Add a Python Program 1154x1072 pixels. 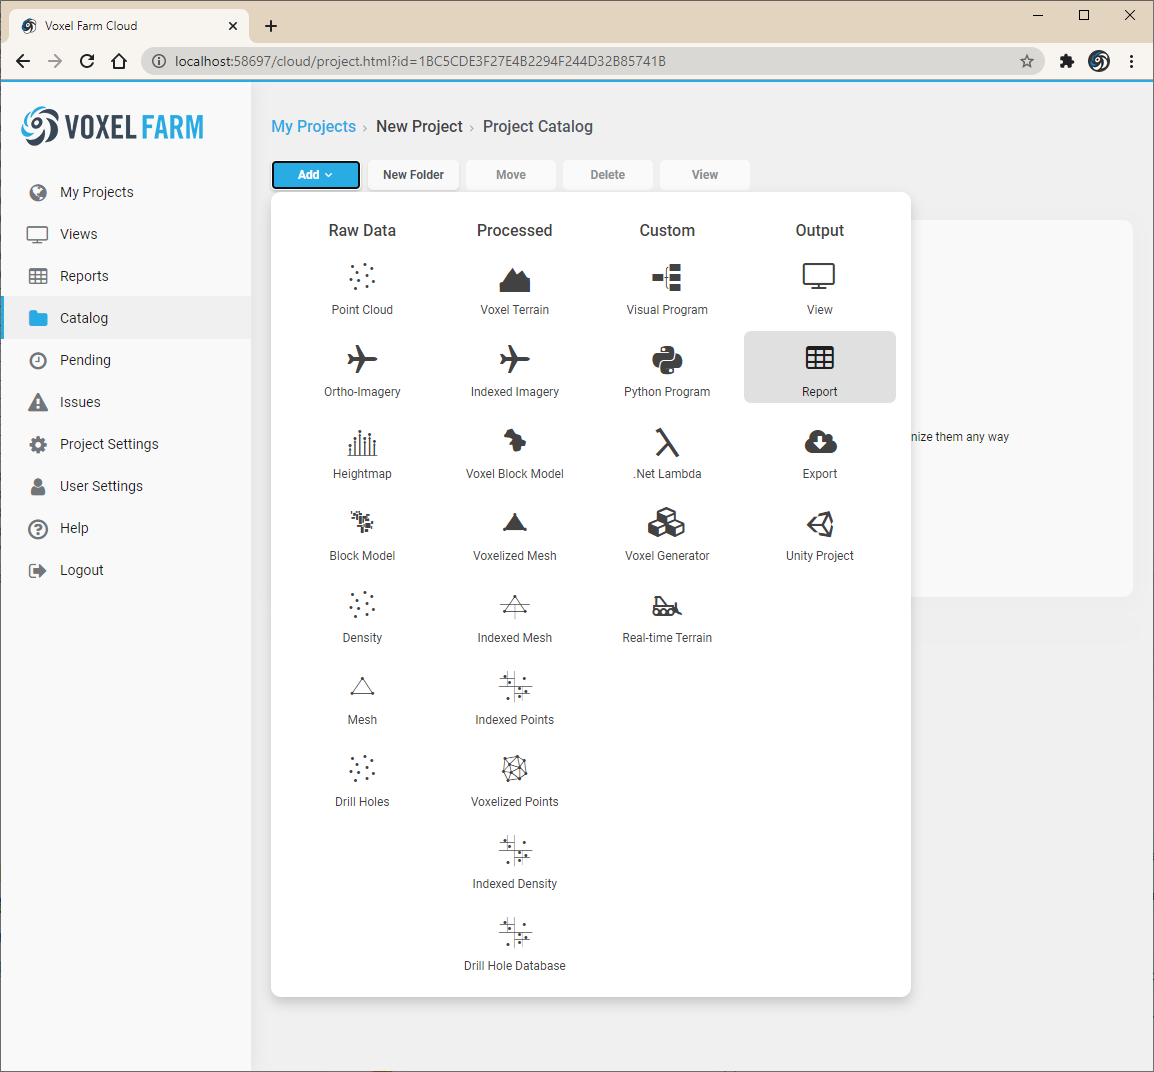tap(667, 371)
